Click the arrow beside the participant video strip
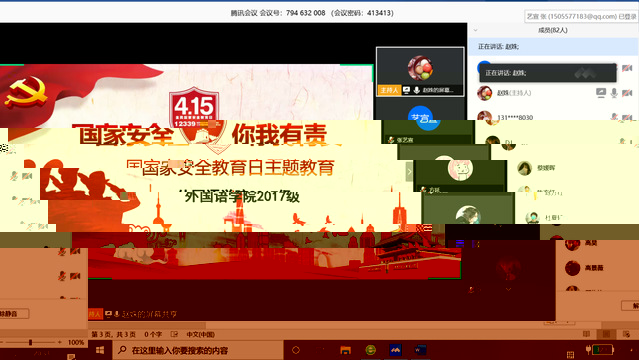Screen dimensions: 639x360 pyautogui.click(x=409, y=172)
